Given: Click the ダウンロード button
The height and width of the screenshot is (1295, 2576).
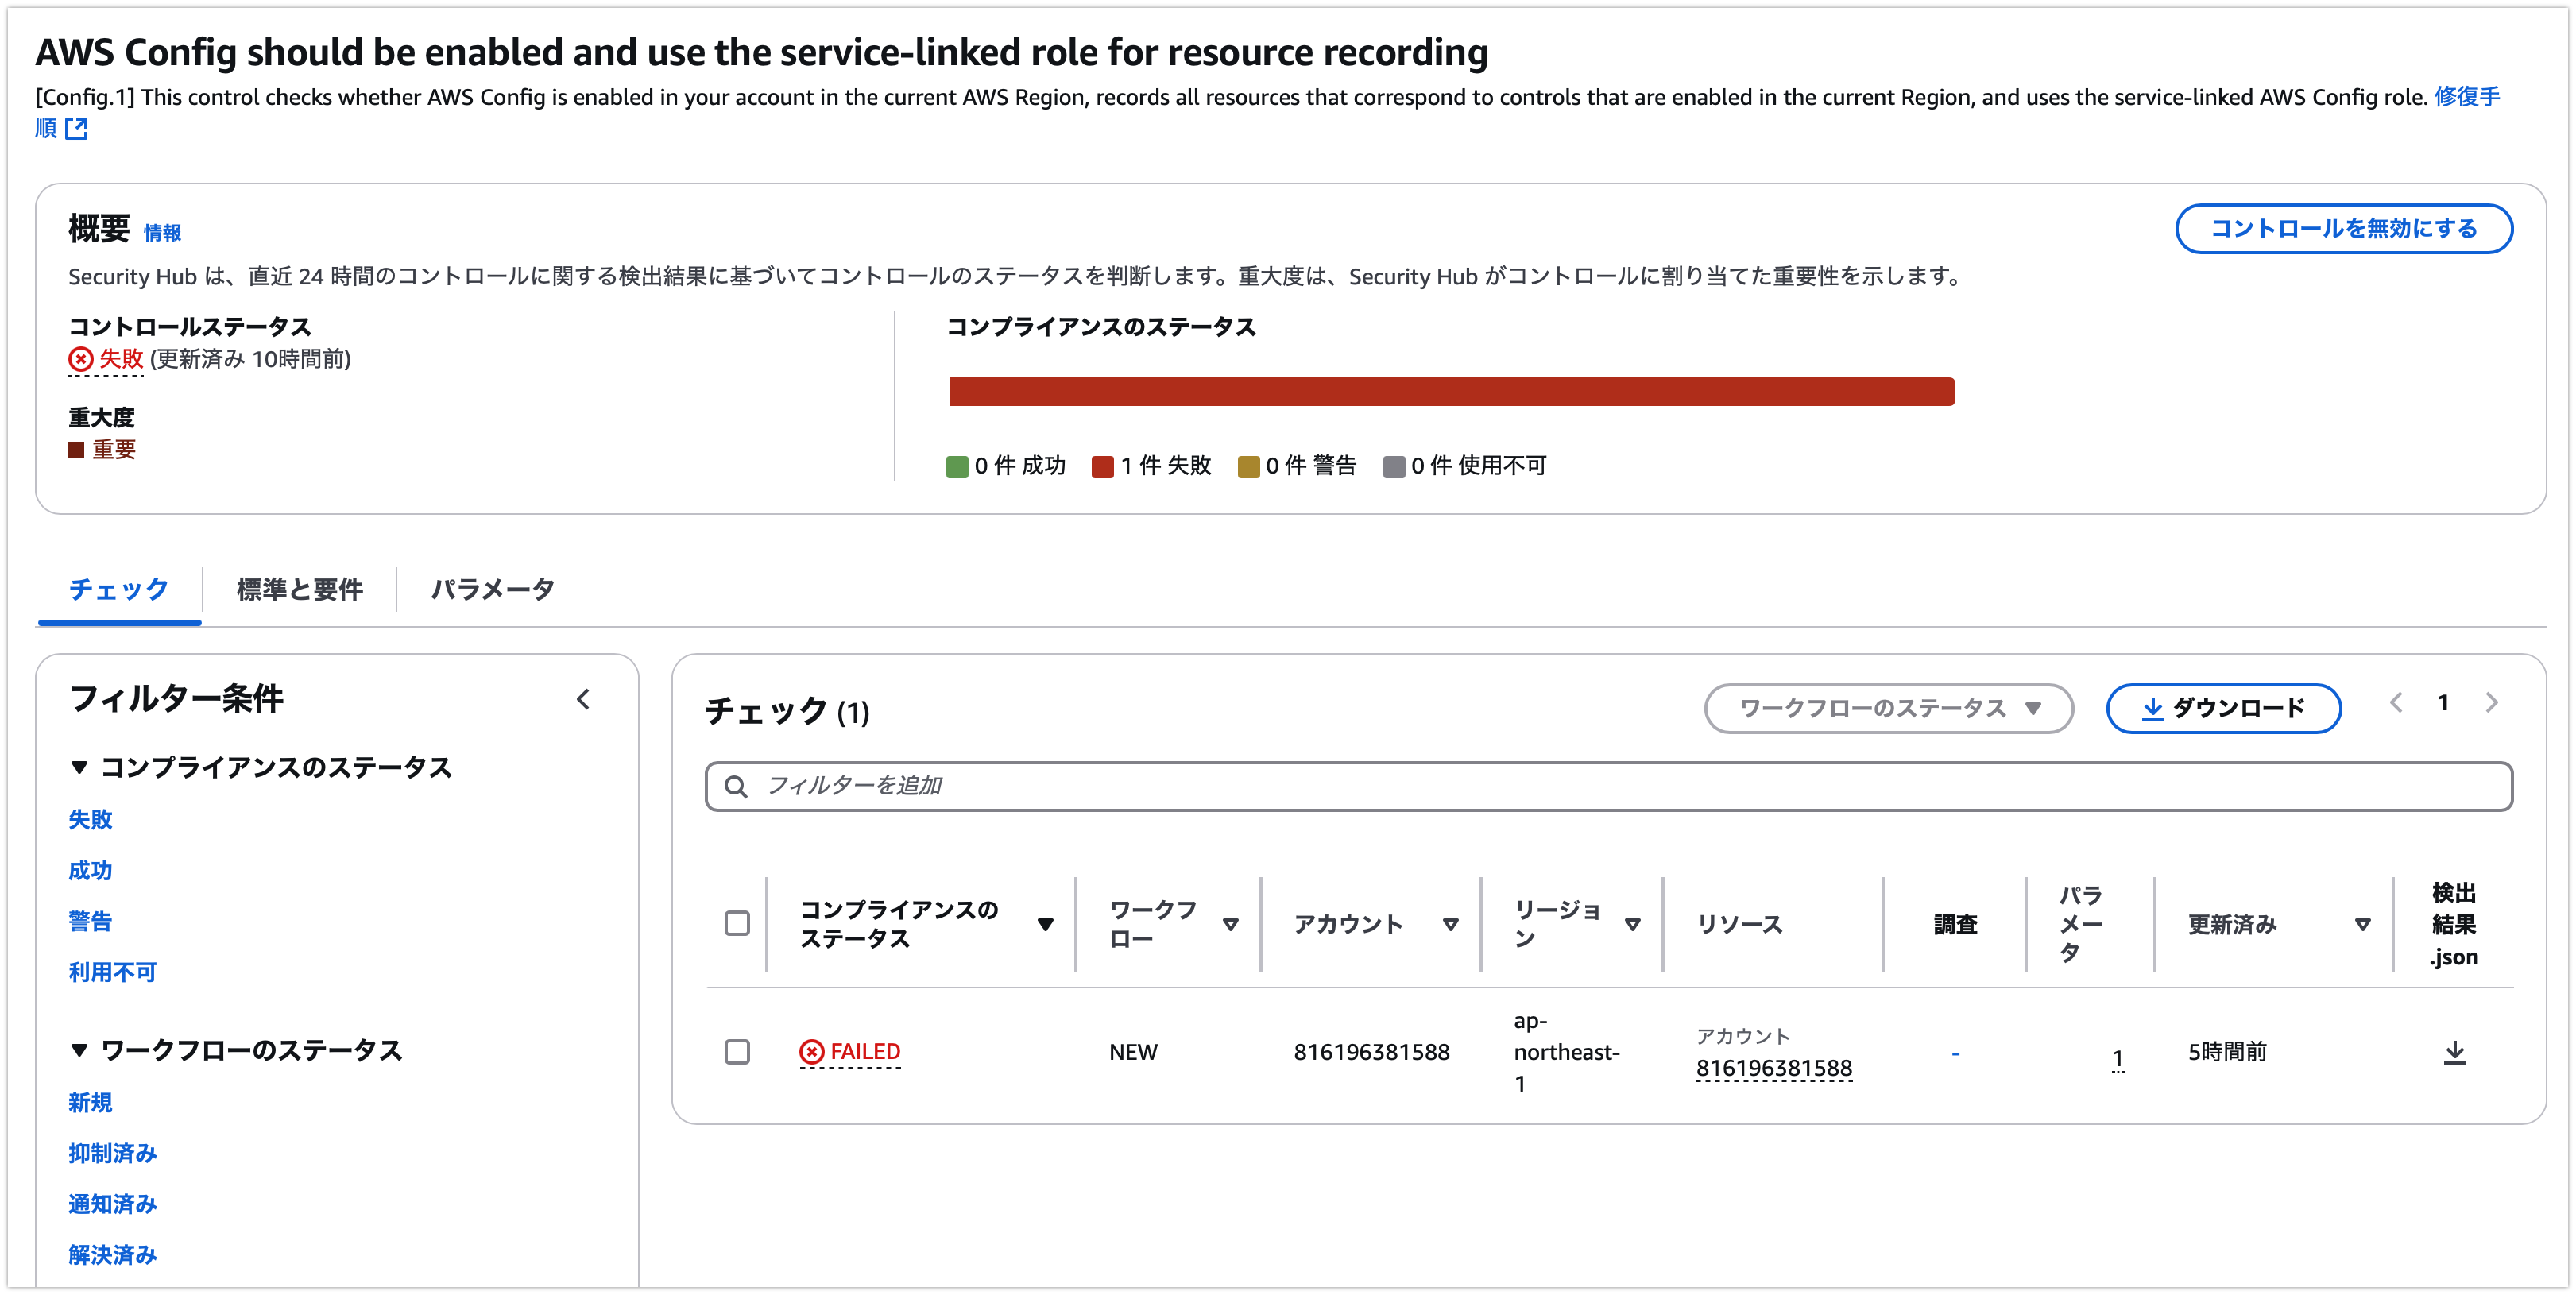Looking at the screenshot, I should click(2222, 709).
